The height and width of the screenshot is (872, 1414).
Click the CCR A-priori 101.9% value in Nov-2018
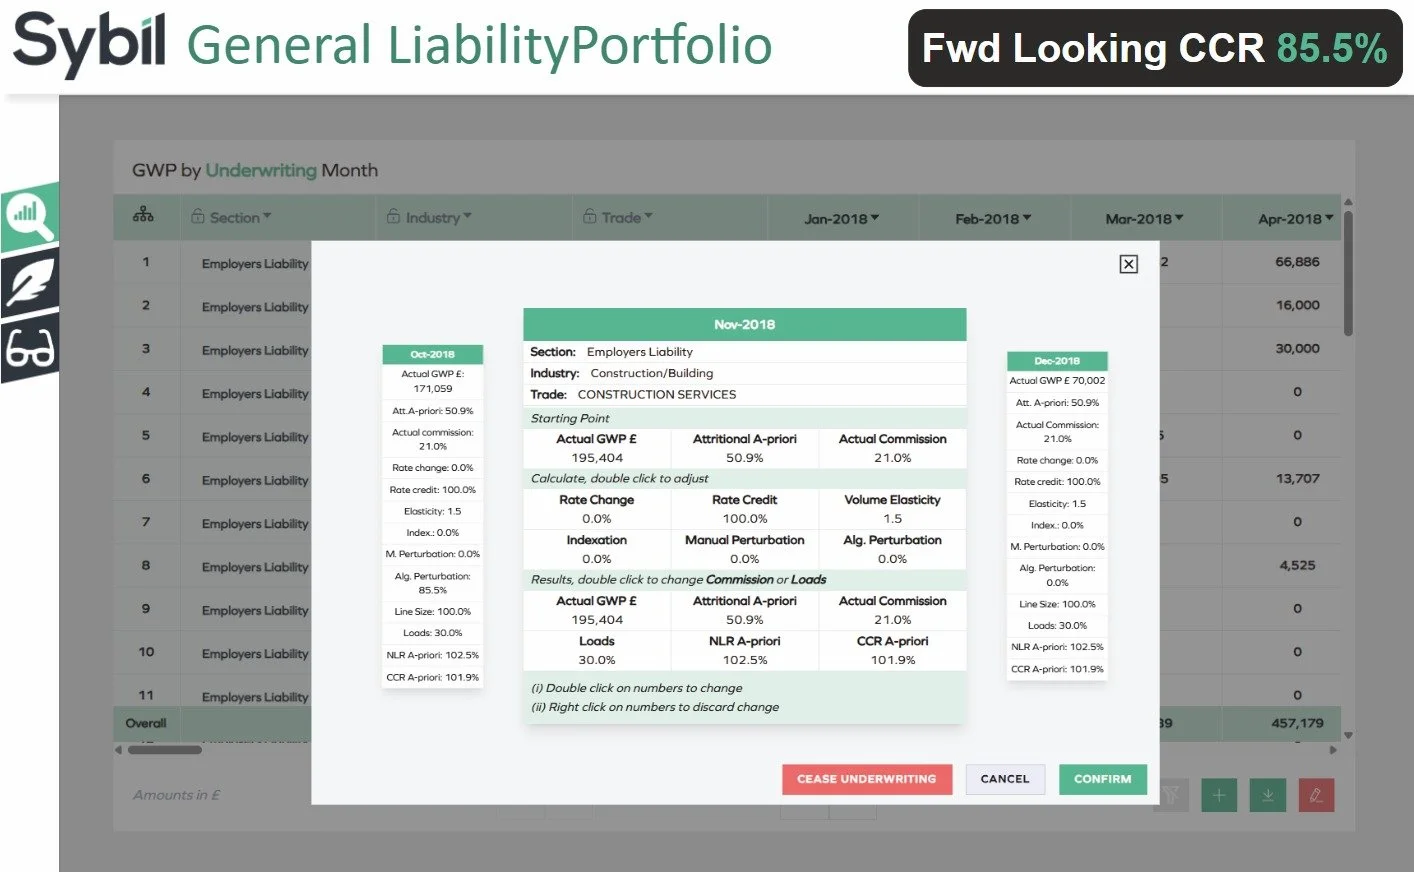coord(893,660)
